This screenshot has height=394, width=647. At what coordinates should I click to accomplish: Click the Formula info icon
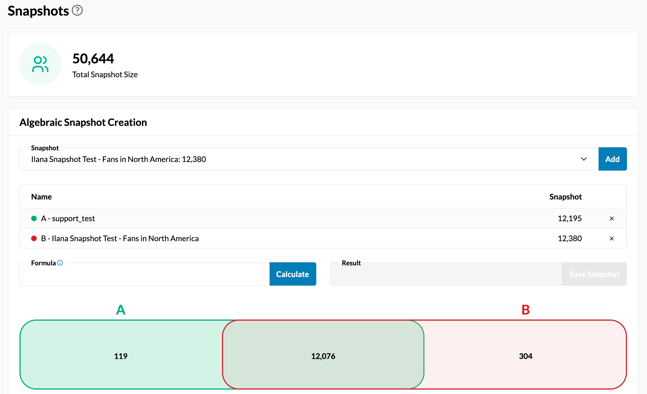(x=60, y=263)
